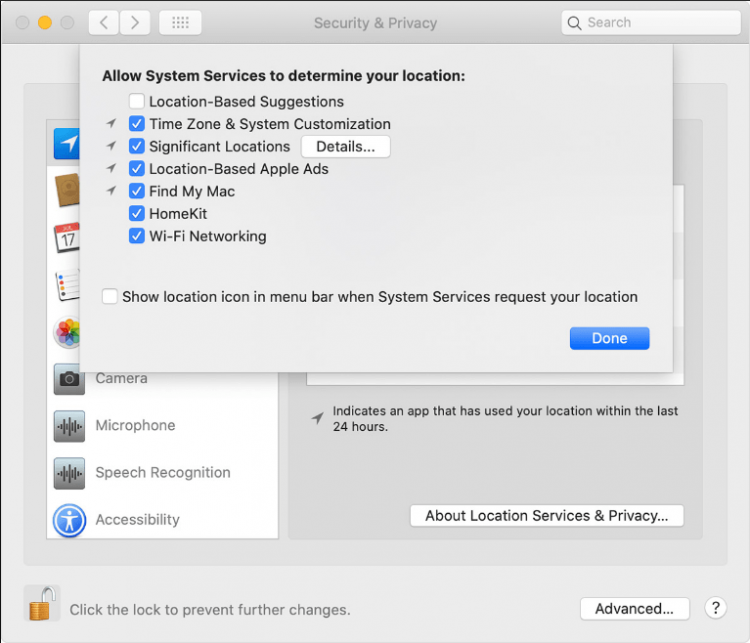Open Significant Locations Details

pyautogui.click(x=345, y=146)
